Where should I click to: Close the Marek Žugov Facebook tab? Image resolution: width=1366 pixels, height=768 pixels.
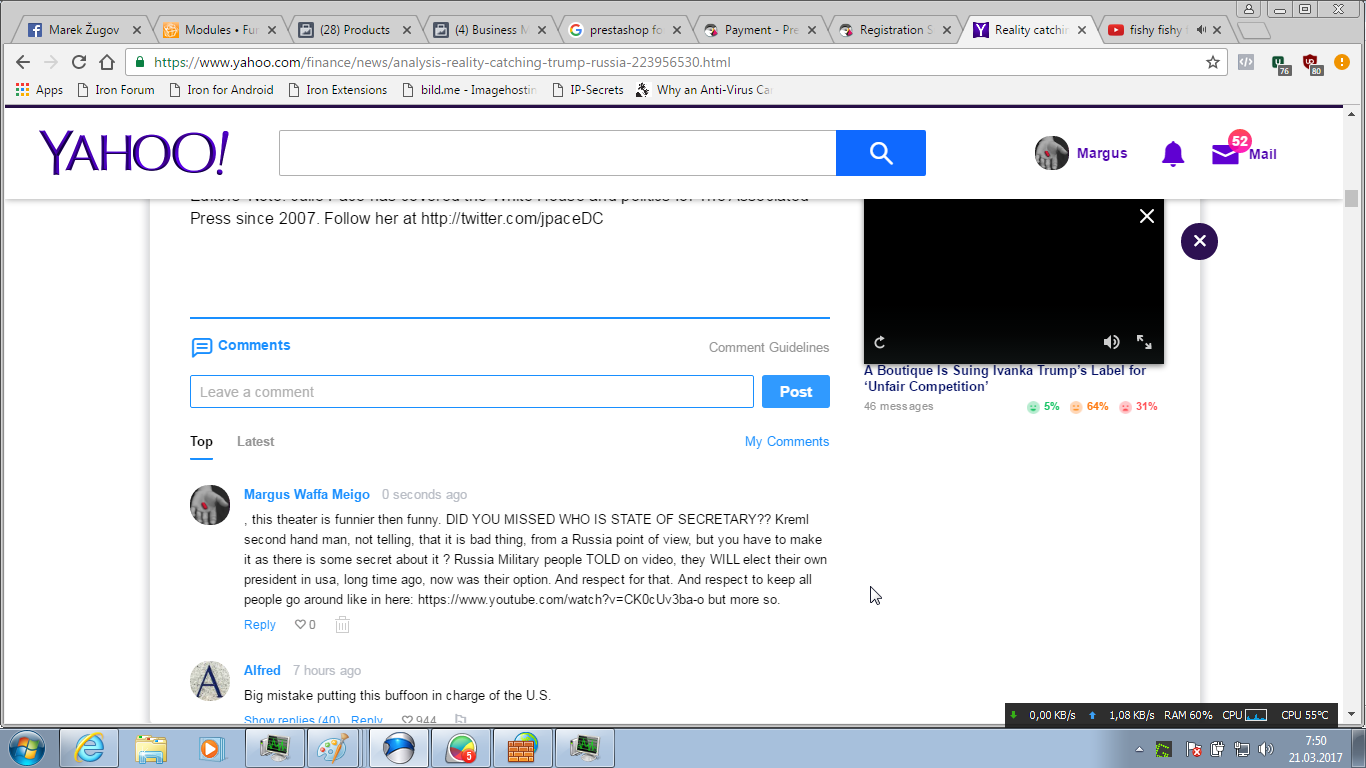click(x=137, y=30)
